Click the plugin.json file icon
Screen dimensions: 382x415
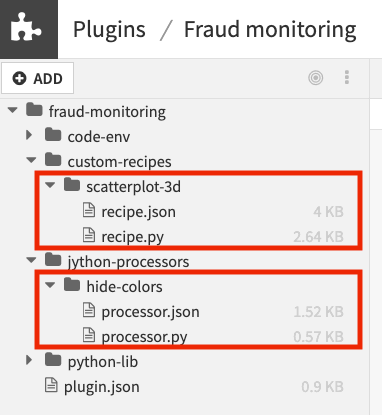(51, 385)
